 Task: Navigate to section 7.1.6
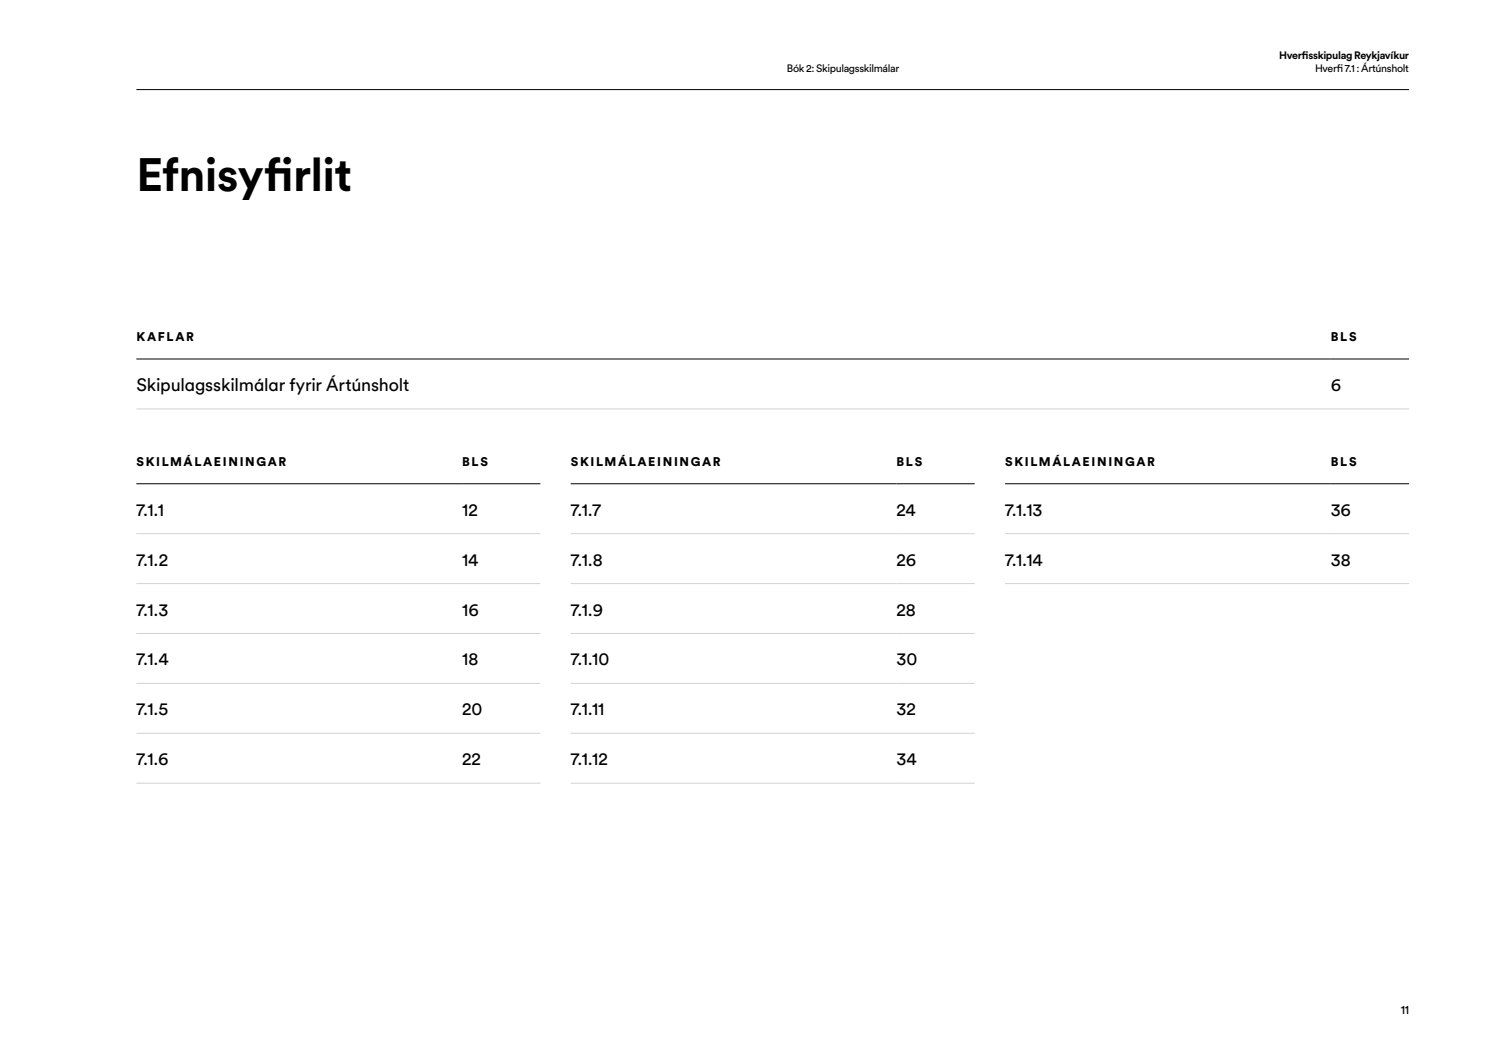coord(152,759)
